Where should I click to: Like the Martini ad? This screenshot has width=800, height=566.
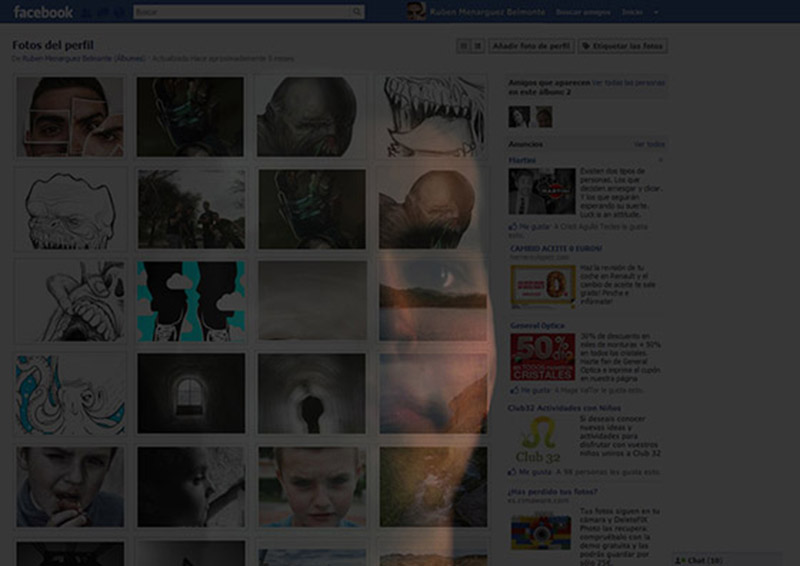tap(527, 227)
